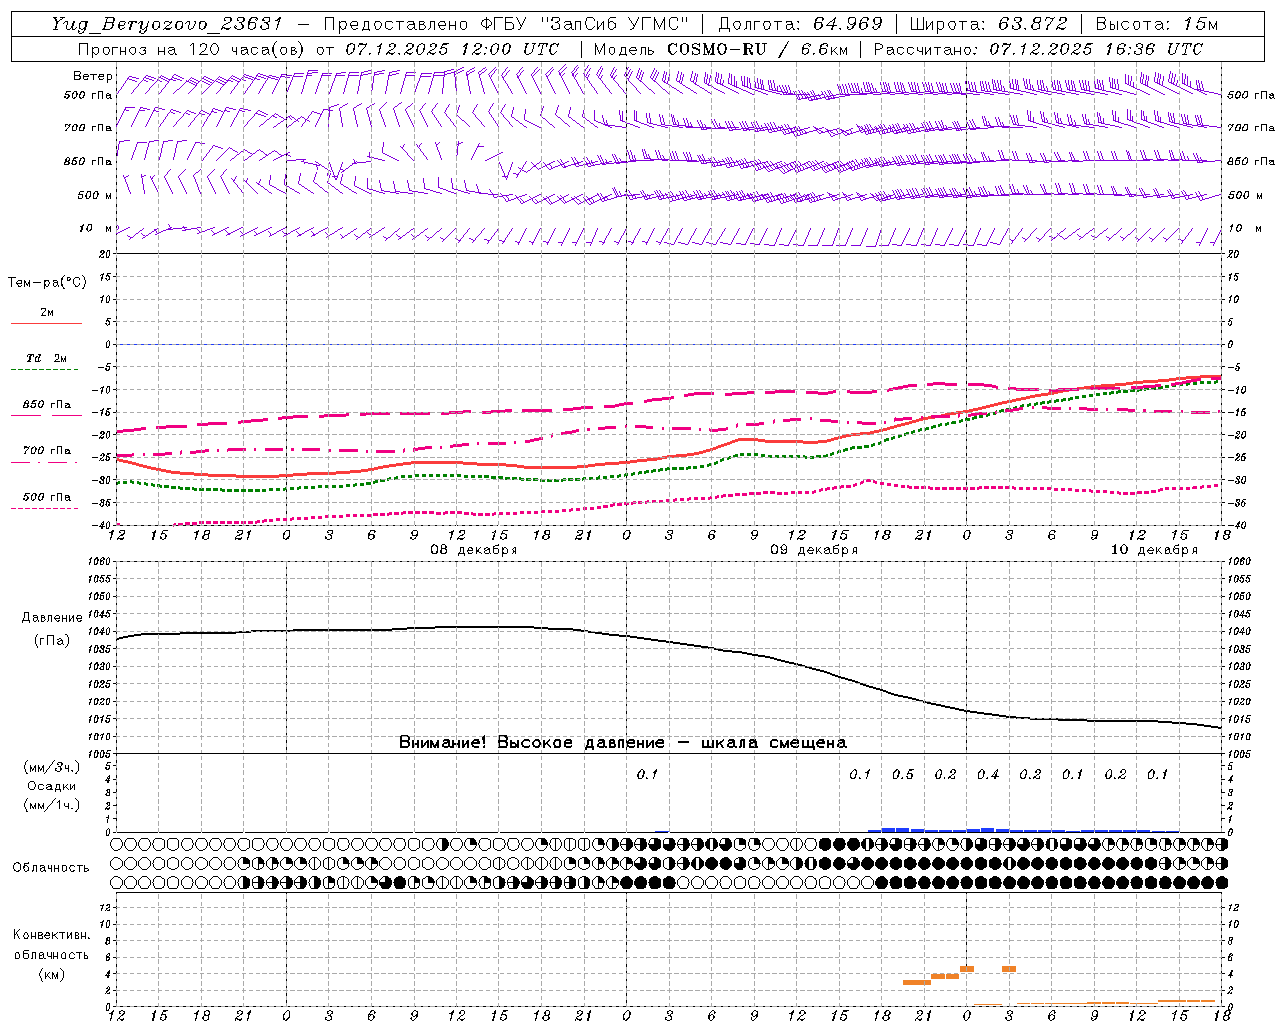The height and width of the screenshot is (1024, 1280).
Task: Click the 09 декабря date label
Action: tap(814, 550)
